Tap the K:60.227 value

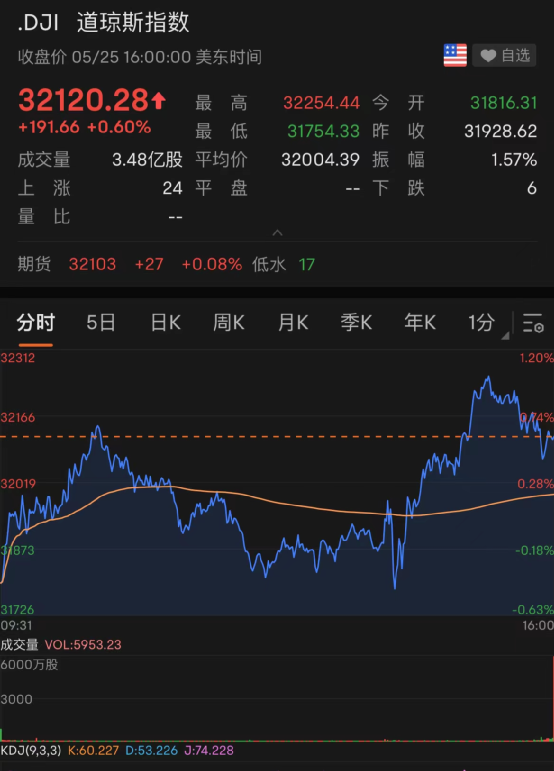coord(93,750)
